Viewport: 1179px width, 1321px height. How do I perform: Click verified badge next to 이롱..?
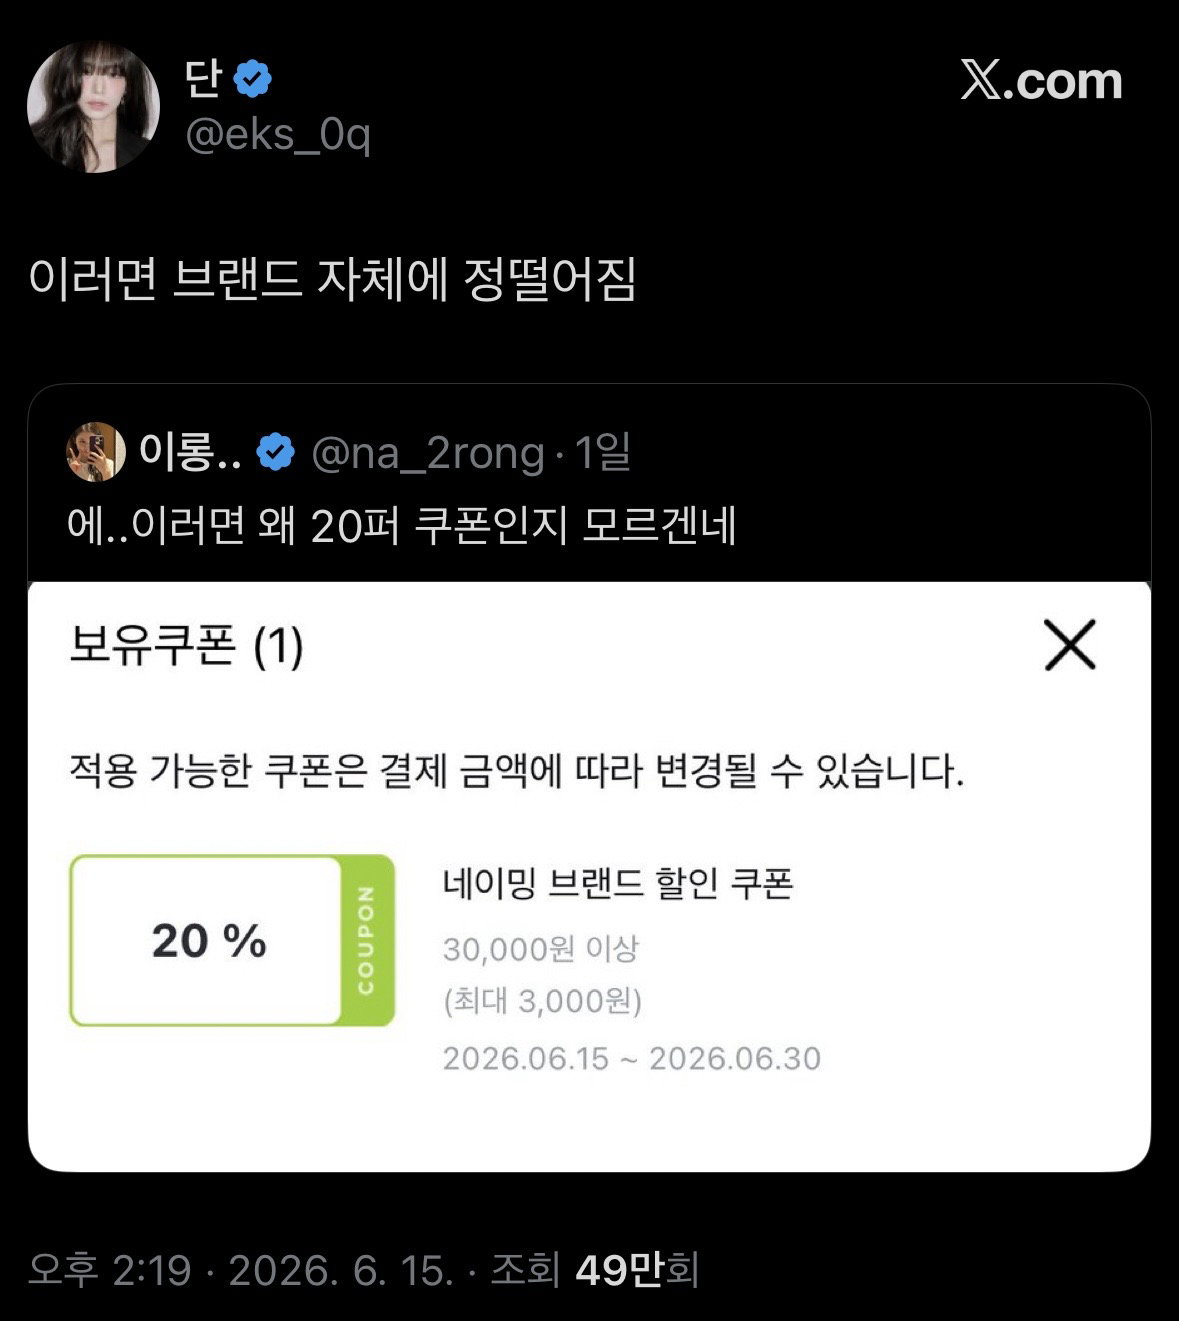(x=276, y=453)
